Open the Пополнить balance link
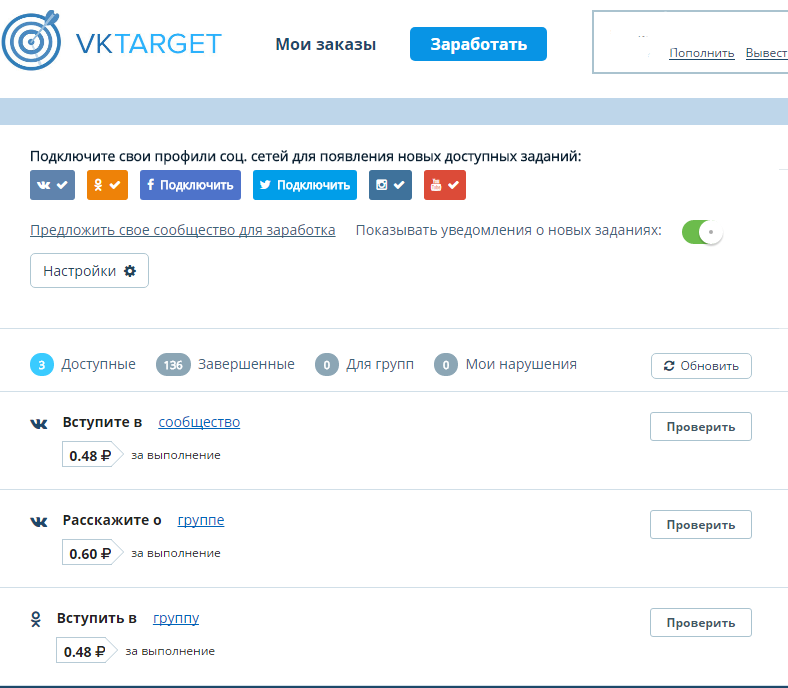The image size is (788, 688). coord(702,53)
